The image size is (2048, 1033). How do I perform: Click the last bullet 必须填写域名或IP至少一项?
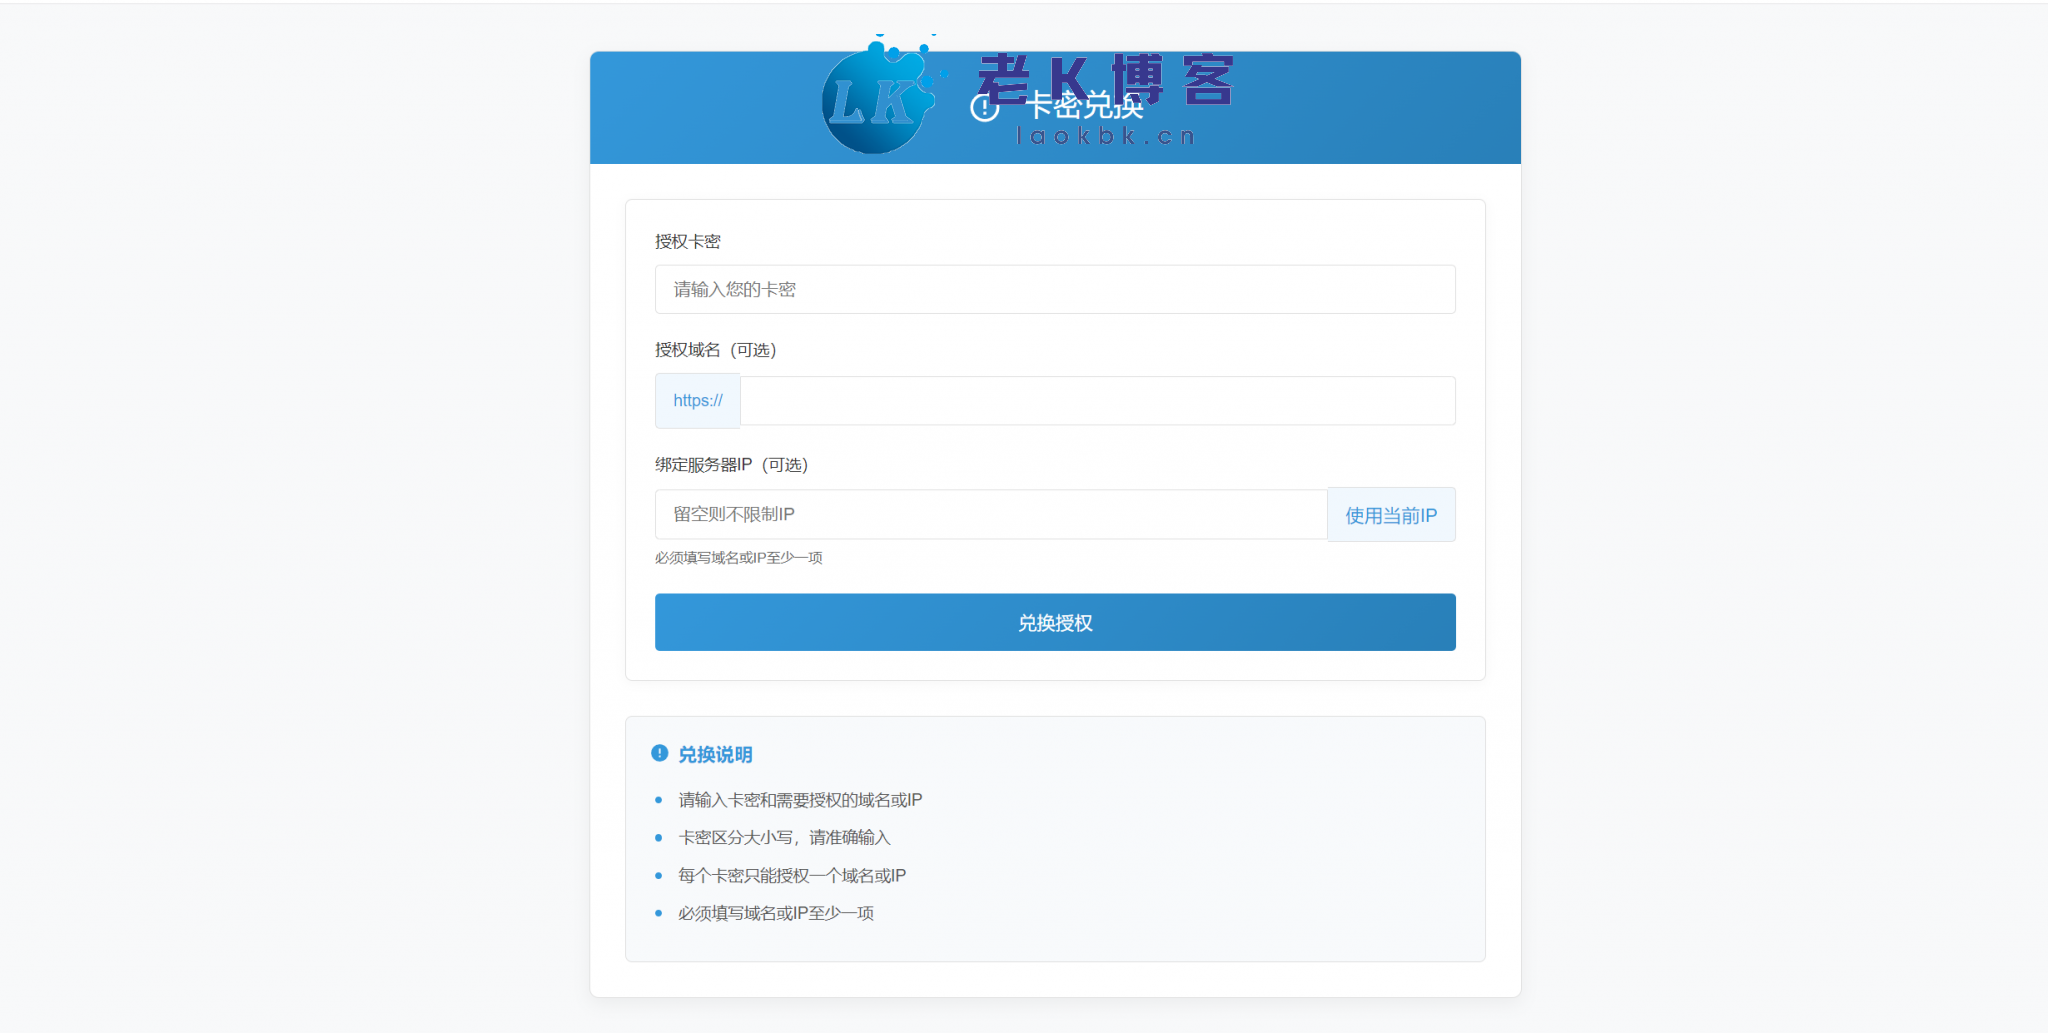776,912
